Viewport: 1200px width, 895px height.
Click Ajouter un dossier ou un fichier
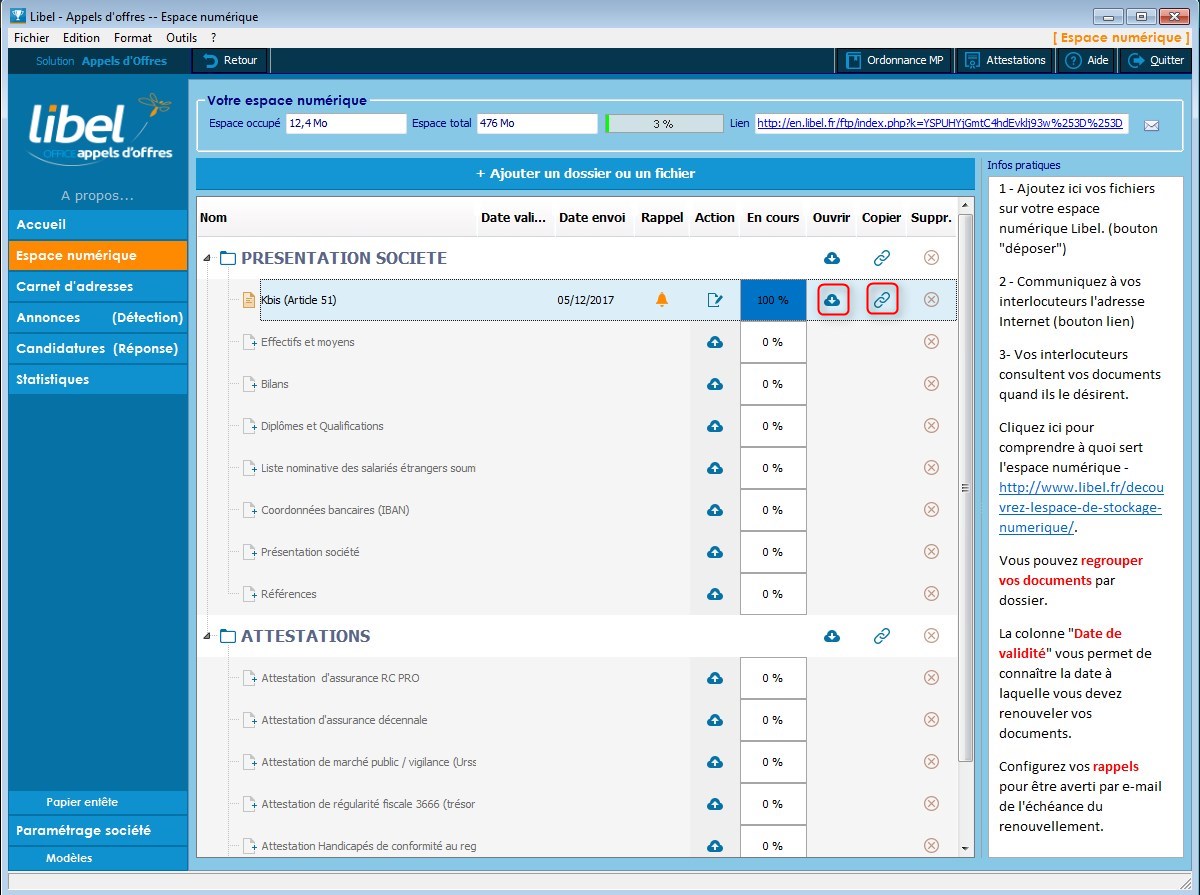(x=585, y=174)
